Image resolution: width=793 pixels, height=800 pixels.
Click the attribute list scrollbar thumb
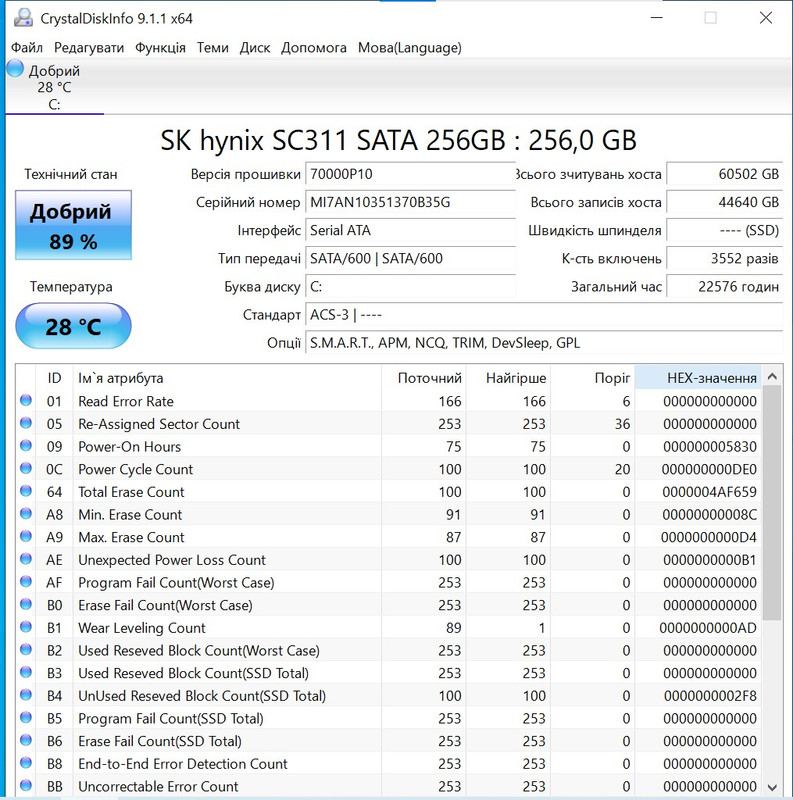(773, 503)
